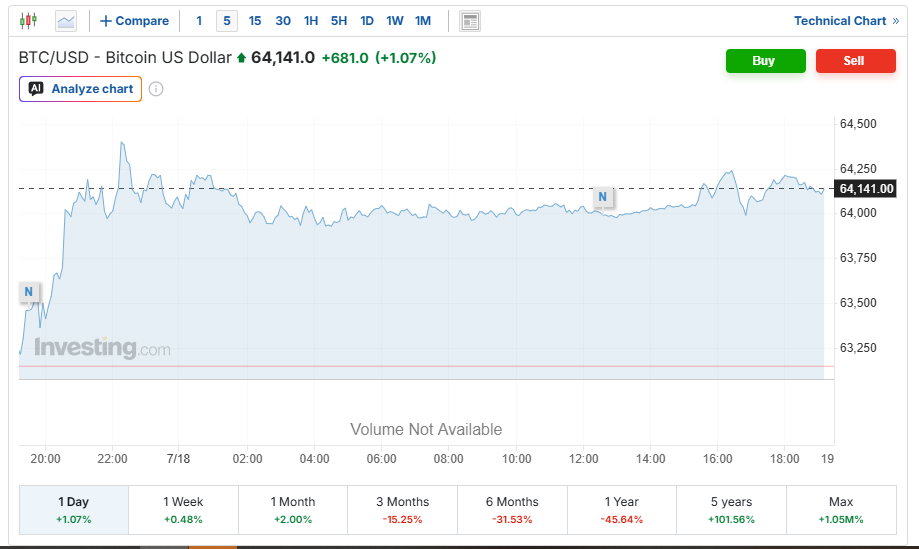Select the 1 Week range tab
This screenshot has height=549, width=919.
(x=183, y=510)
